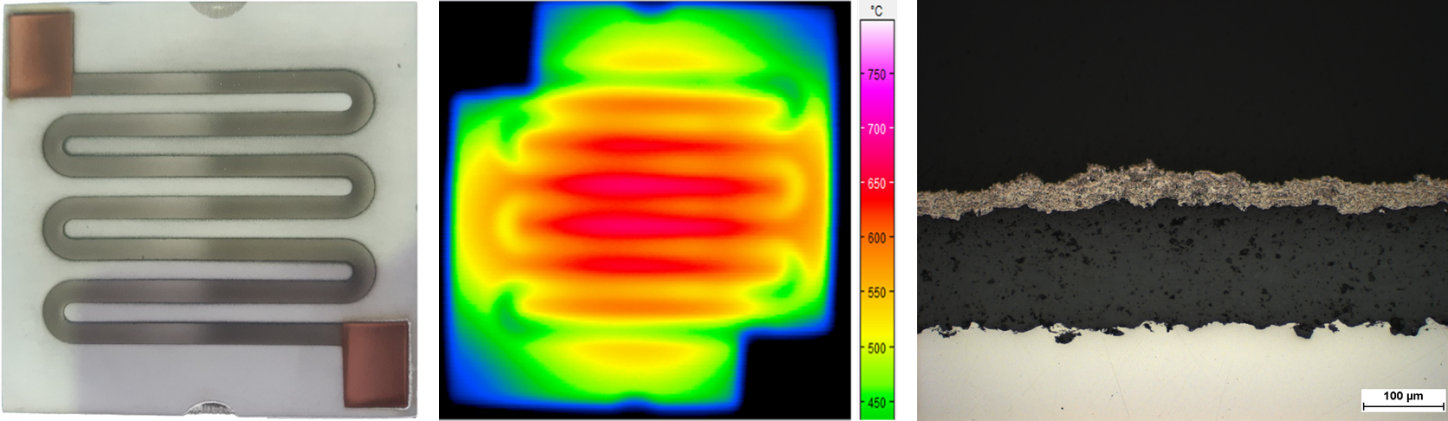Select the infrared thermal image
1448x421 pixels.
pos(646,210)
